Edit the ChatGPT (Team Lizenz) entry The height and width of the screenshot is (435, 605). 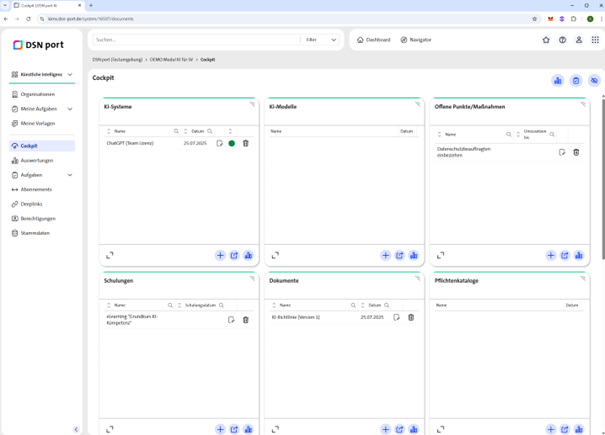pyautogui.click(x=220, y=143)
